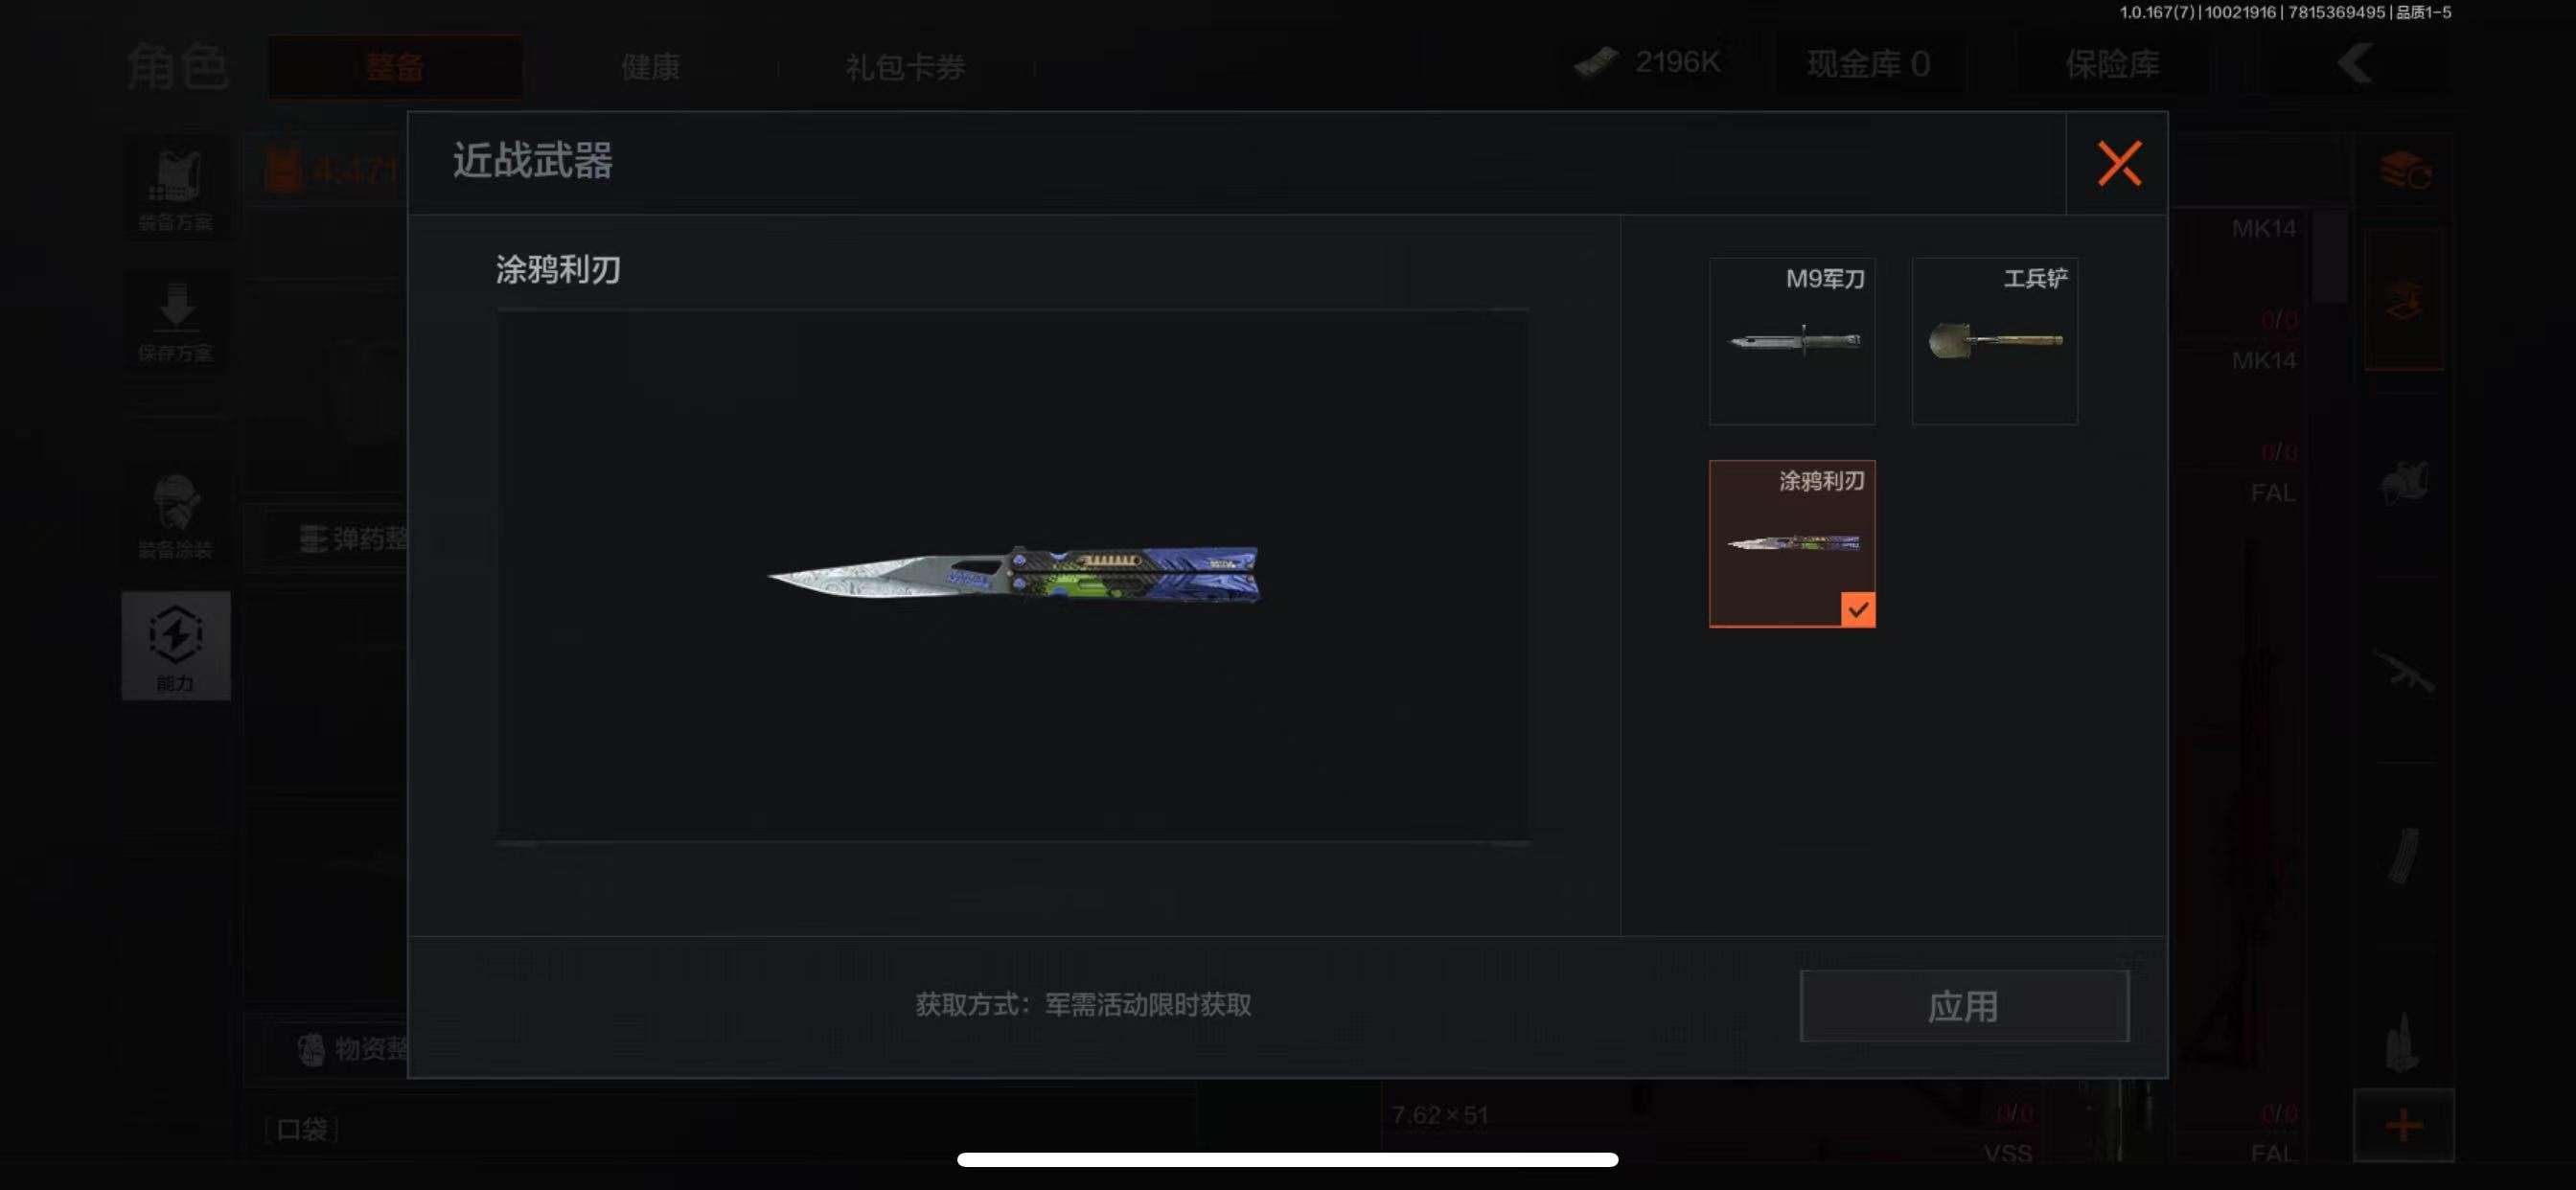This screenshot has height=1190, width=2576.
Task: Switch to the 整备 tab
Action: 395,66
